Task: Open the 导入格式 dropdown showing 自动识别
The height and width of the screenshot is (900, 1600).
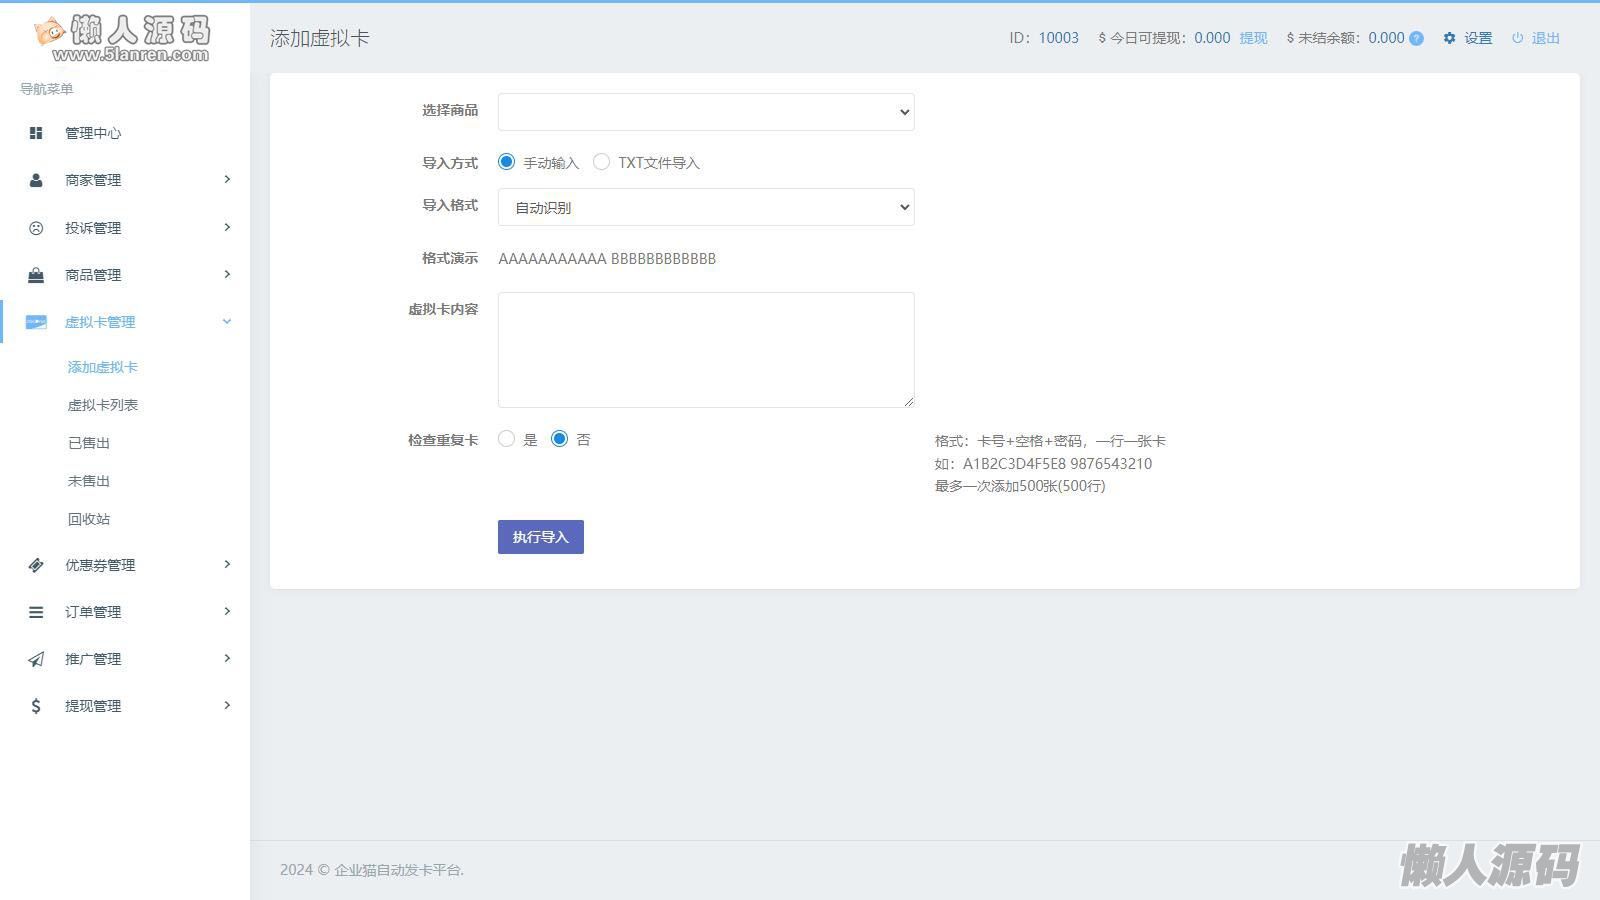Action: tap(706, 207)
